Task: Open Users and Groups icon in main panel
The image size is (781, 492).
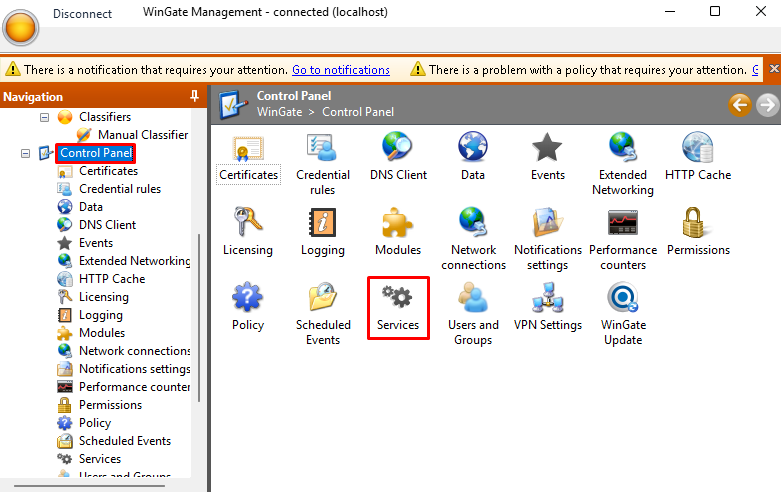Action: coord(473,297)
